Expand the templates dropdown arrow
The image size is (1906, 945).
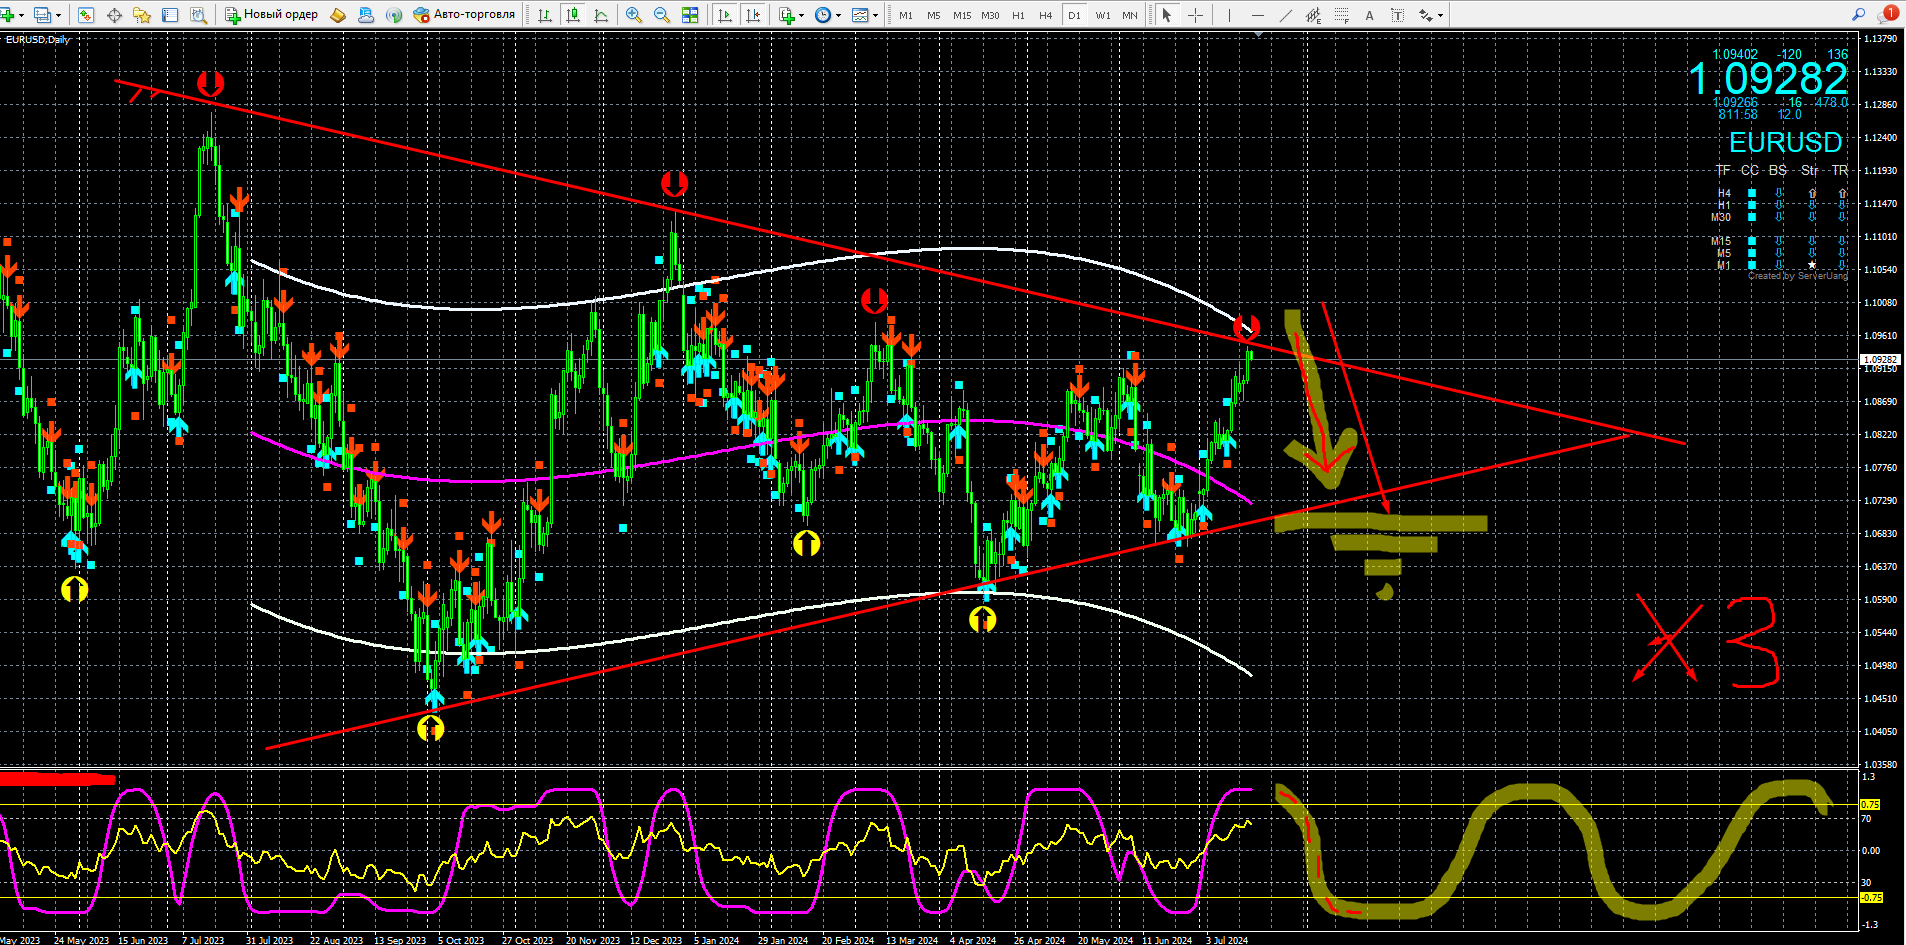point(875,15)
